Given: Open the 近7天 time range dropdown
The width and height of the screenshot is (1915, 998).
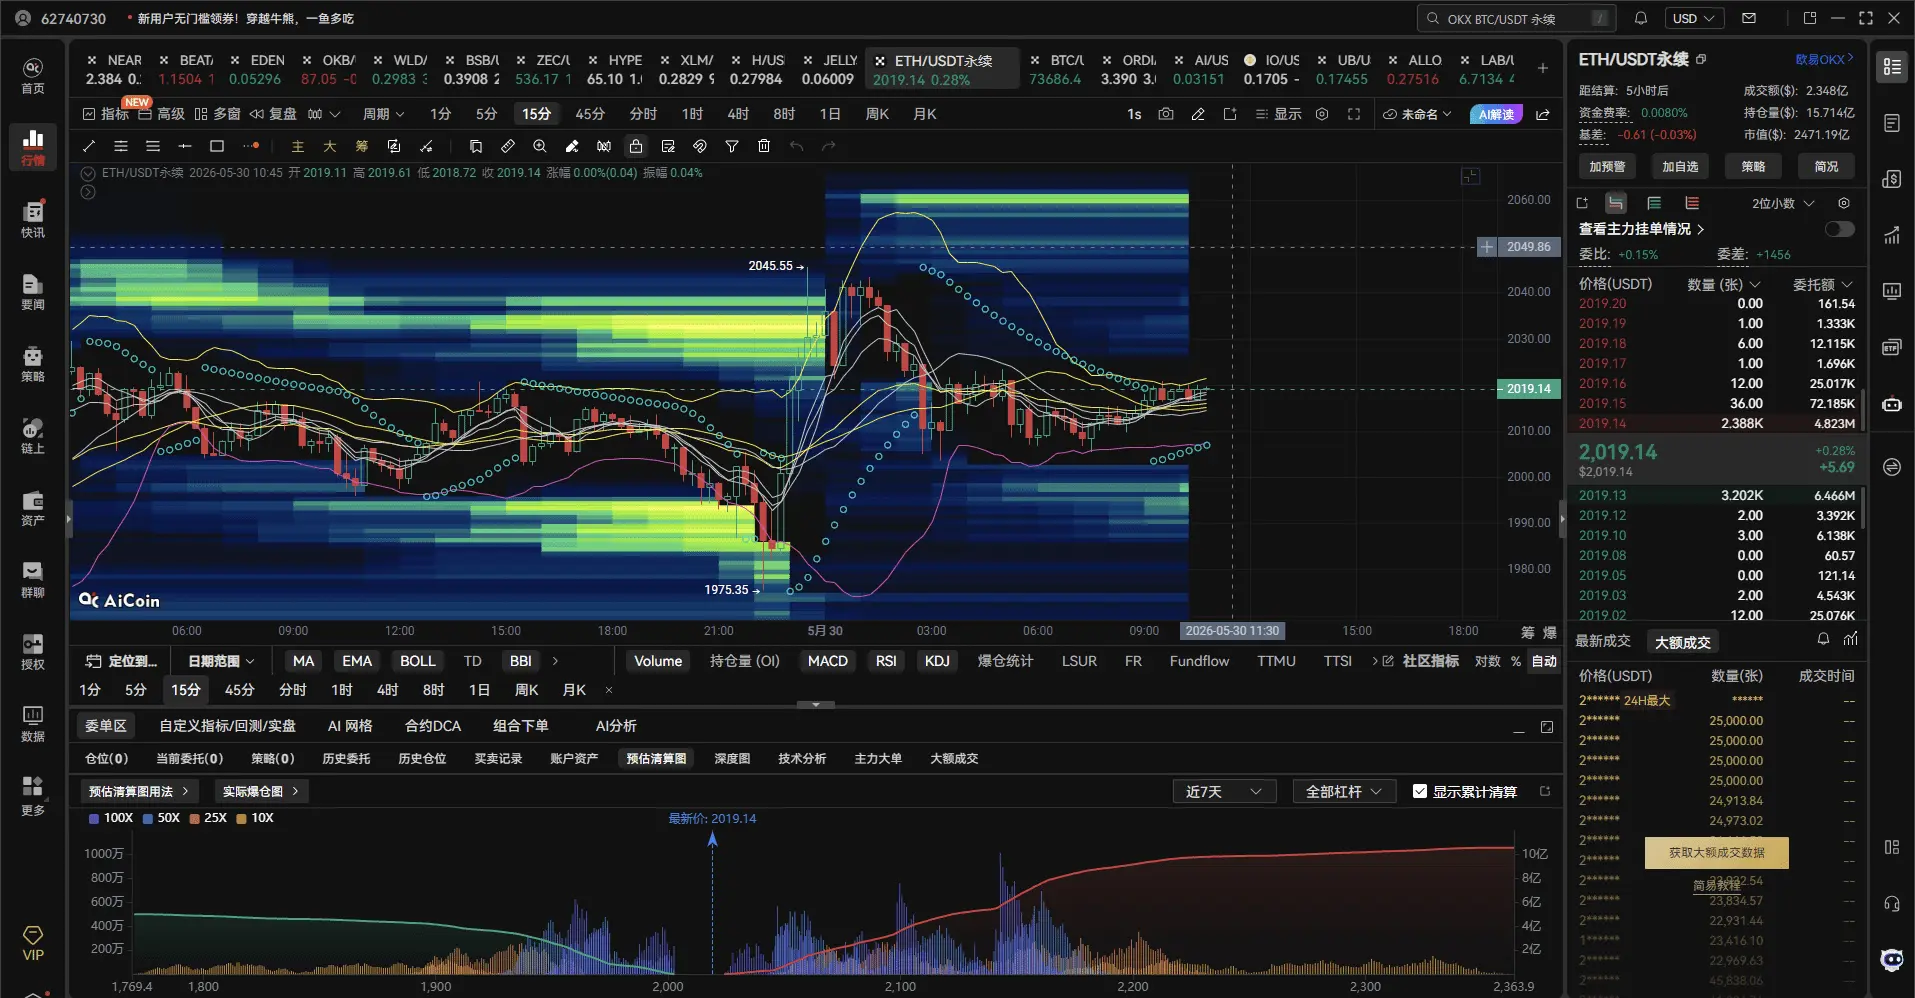Looking at the screenshot, I should pos(1224,791).
